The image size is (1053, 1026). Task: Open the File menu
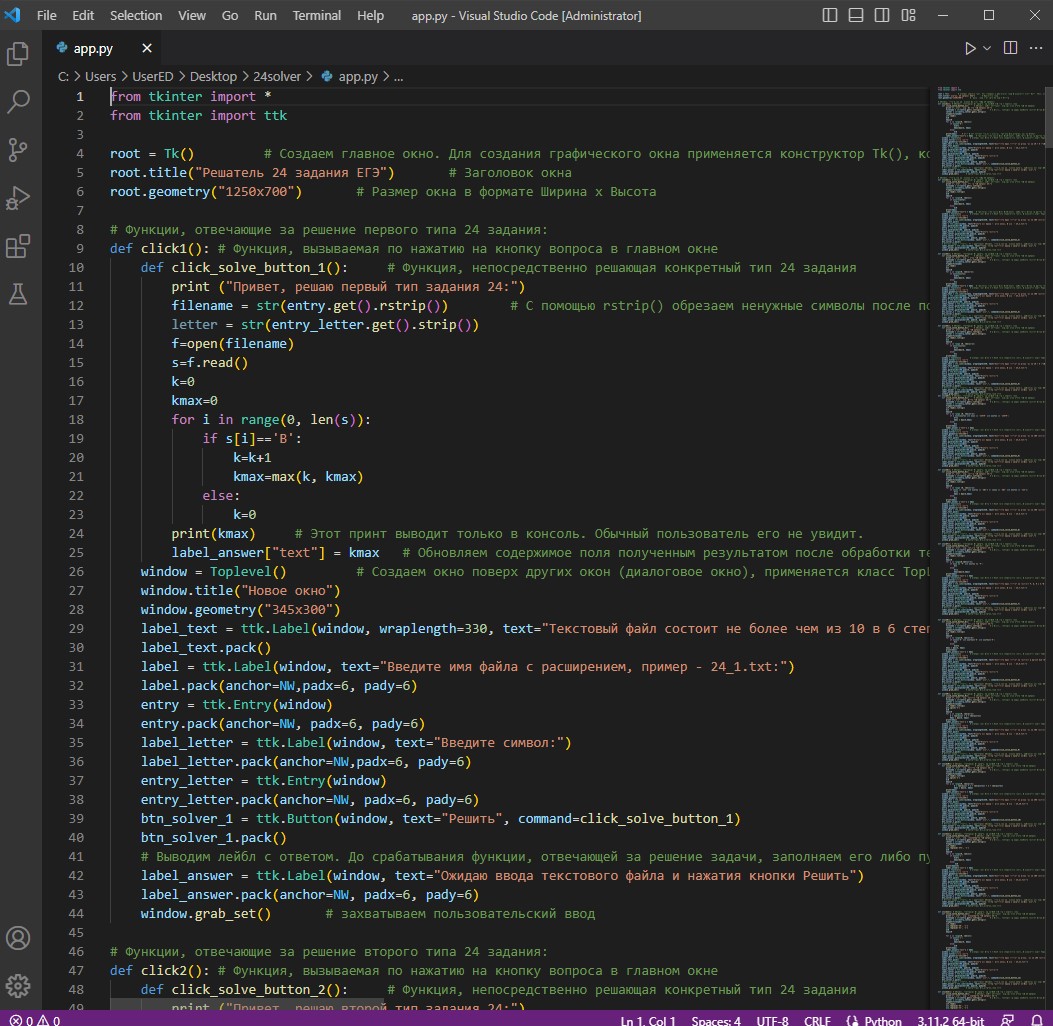[46, 15]
